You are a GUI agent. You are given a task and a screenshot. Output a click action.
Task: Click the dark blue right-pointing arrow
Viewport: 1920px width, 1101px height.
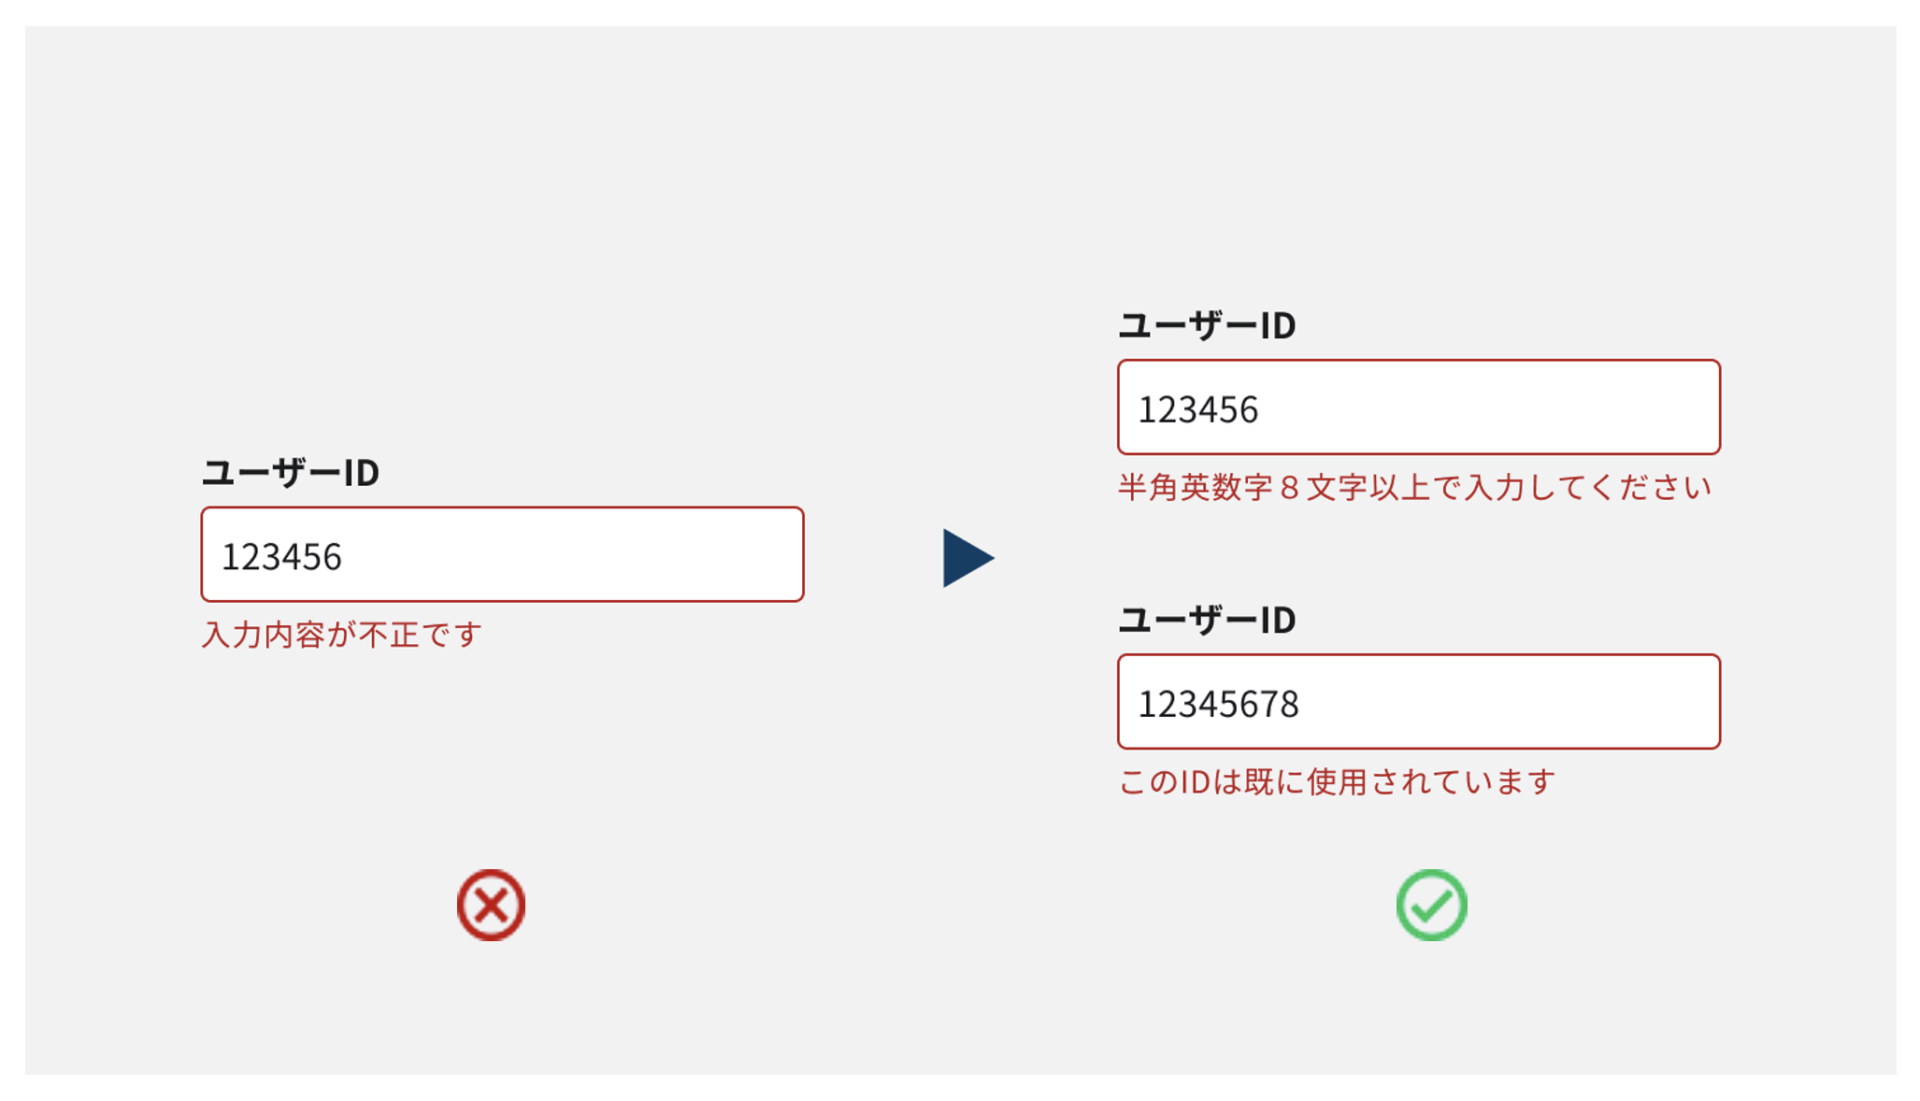(x=966, y=558)
